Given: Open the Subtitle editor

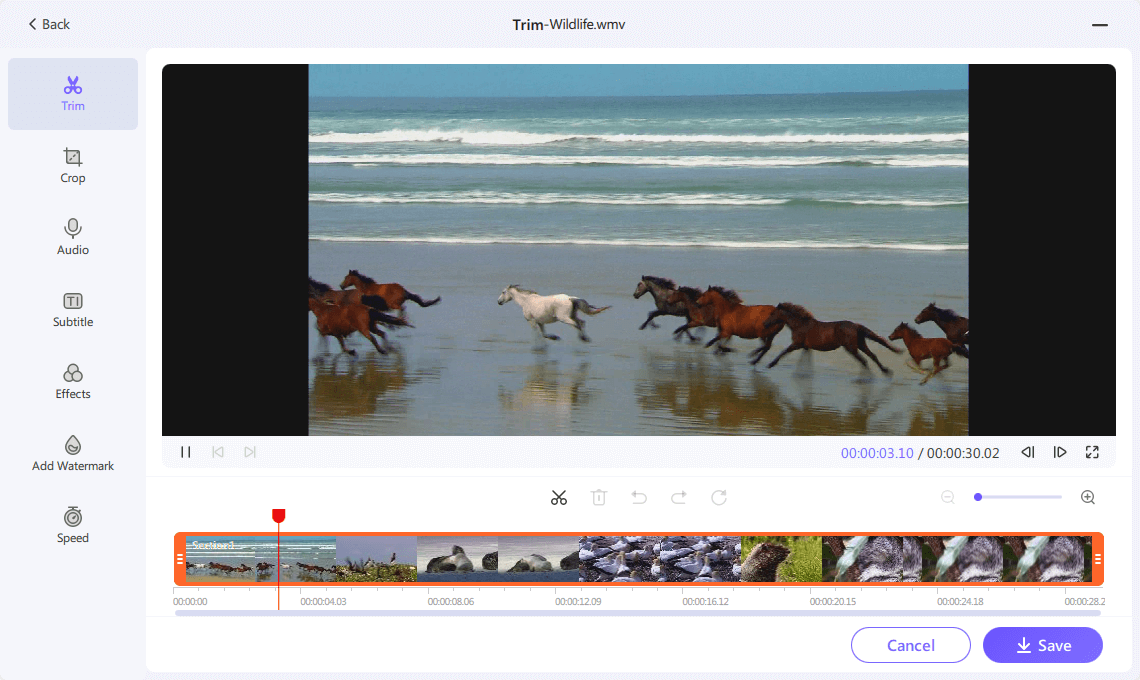Looking at the screenshot, I should tap(73, 310).
